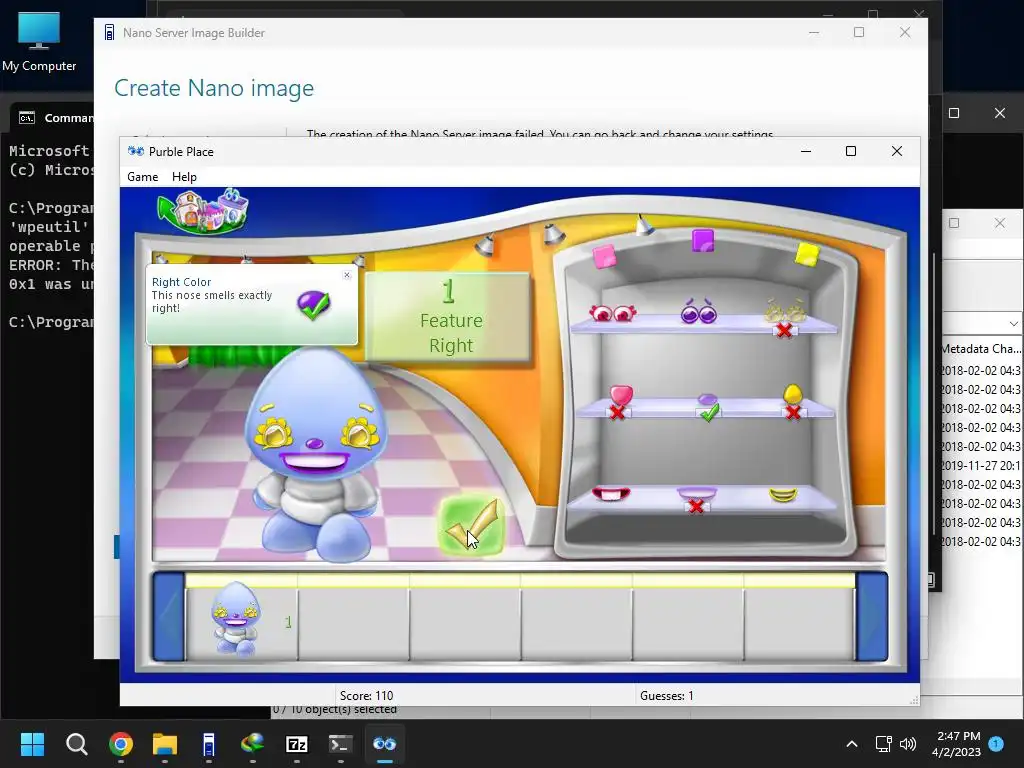Open the 7-Zip taskbar icon
The image size is (1024, 768).
point(296,744)
